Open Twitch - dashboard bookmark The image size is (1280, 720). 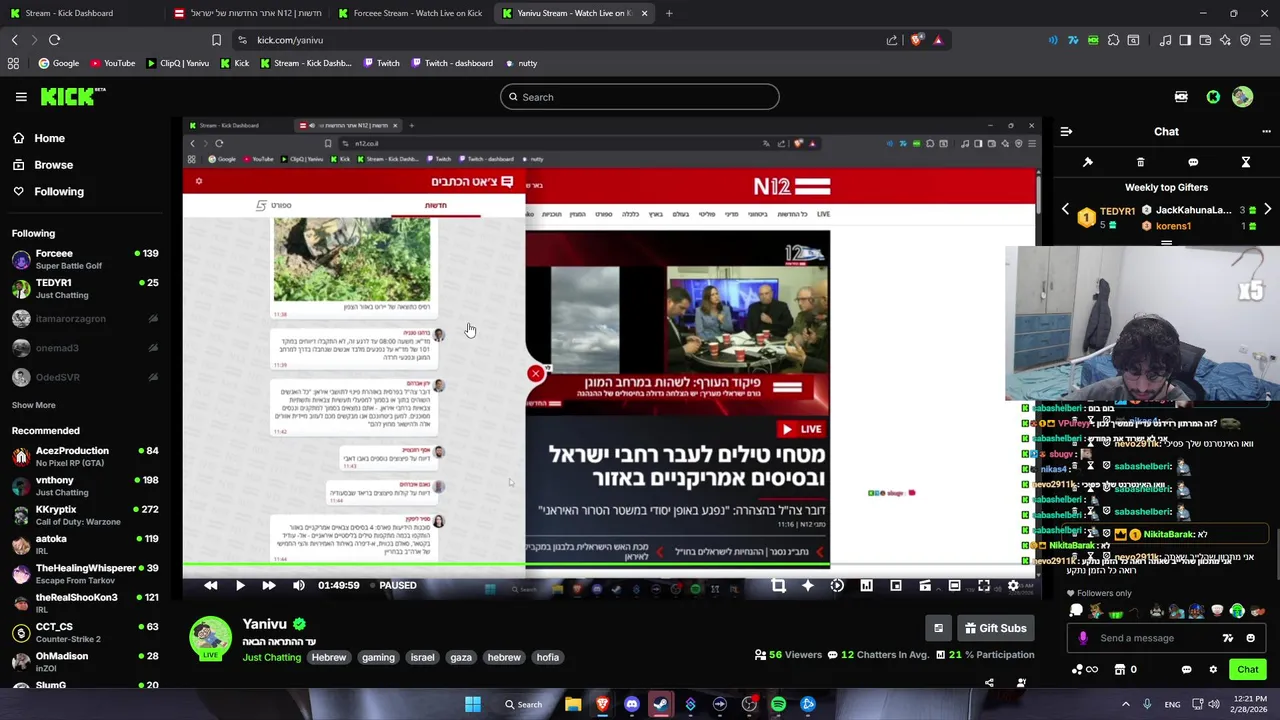[451, 63]
